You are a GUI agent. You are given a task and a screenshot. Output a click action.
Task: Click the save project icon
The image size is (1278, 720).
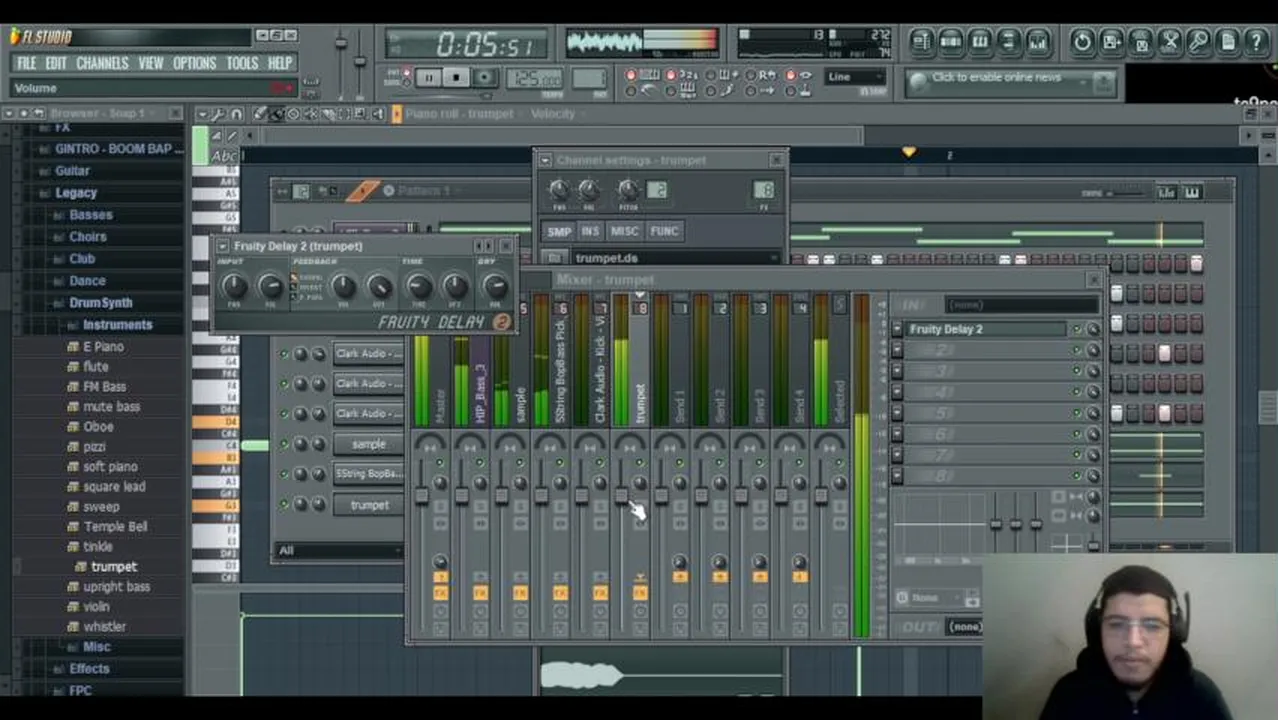click(1111, 42)
